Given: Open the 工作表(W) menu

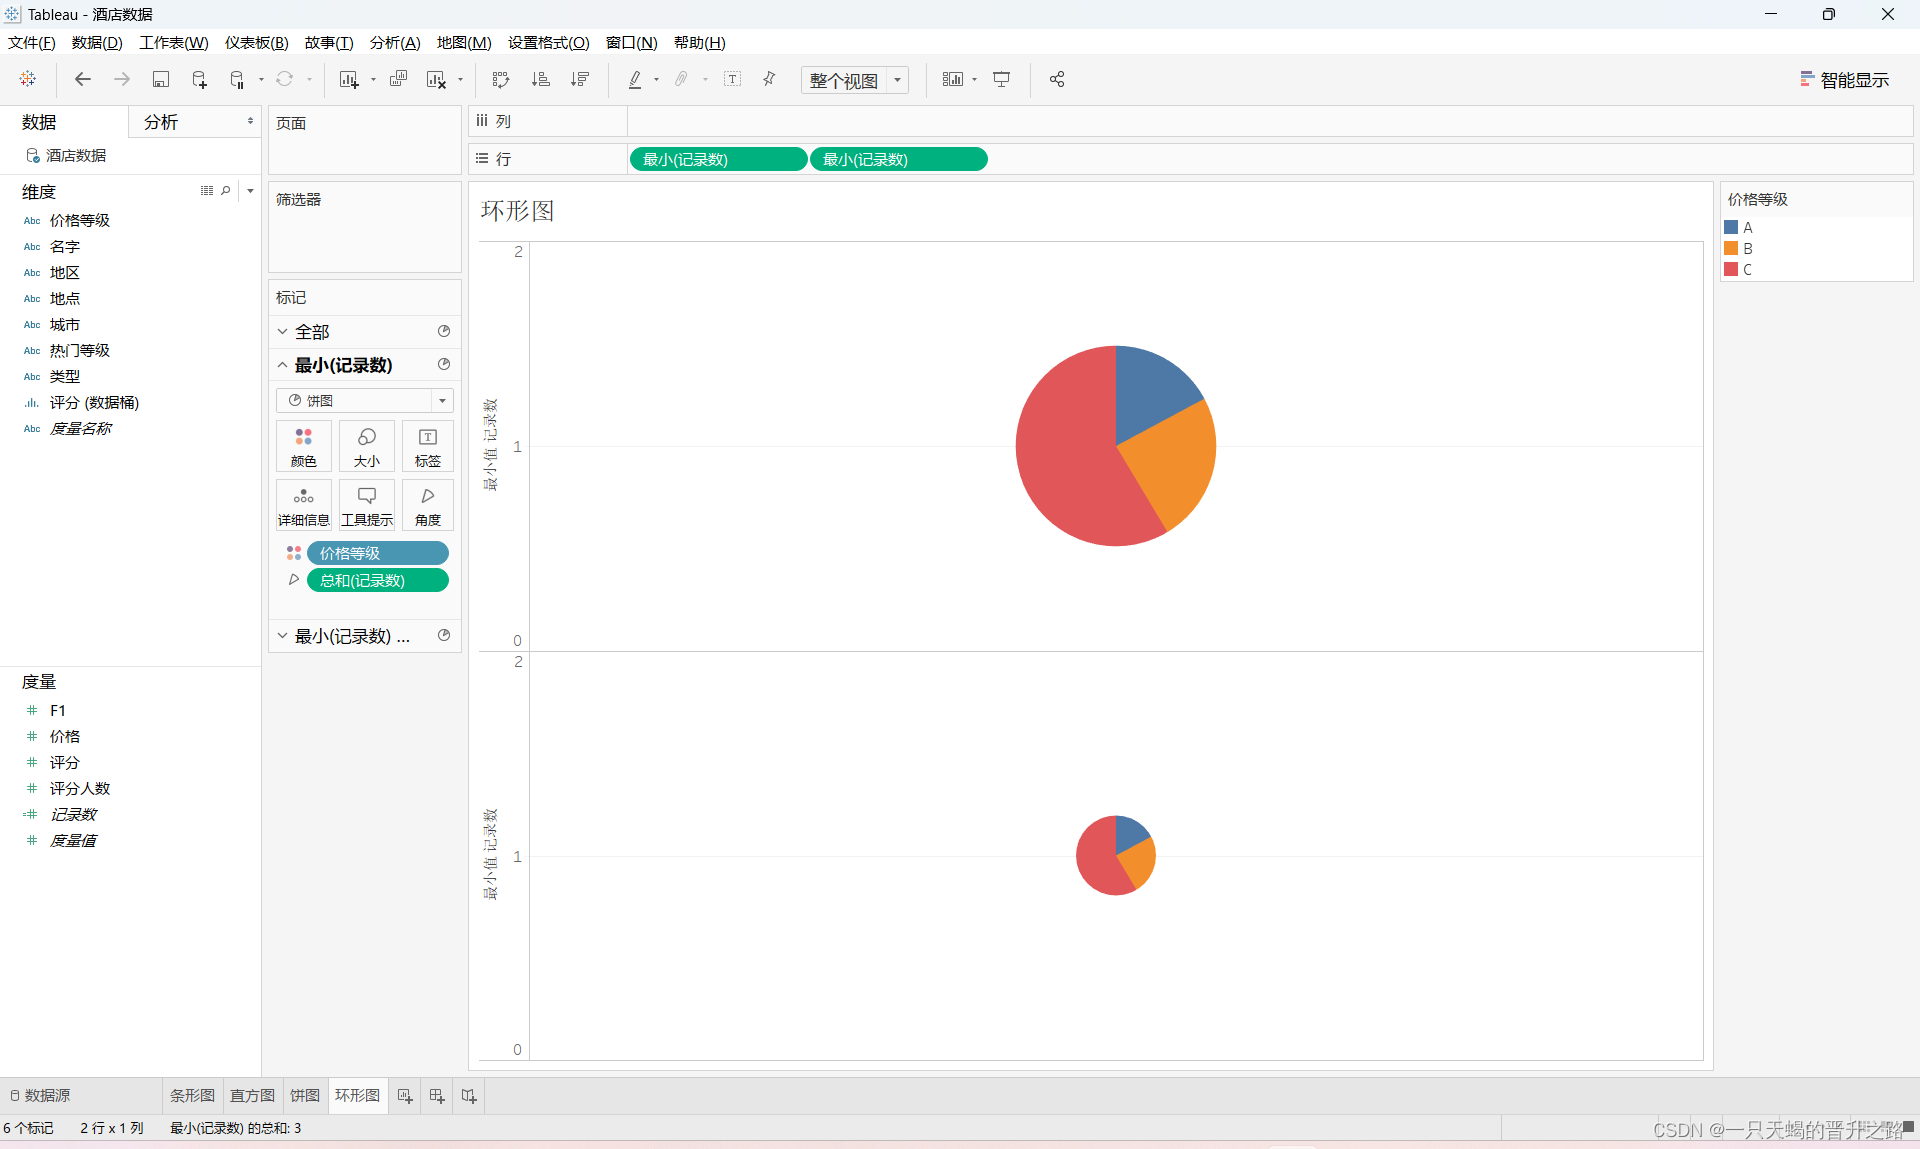Looking at the screenshot, I should coord(174,43).
